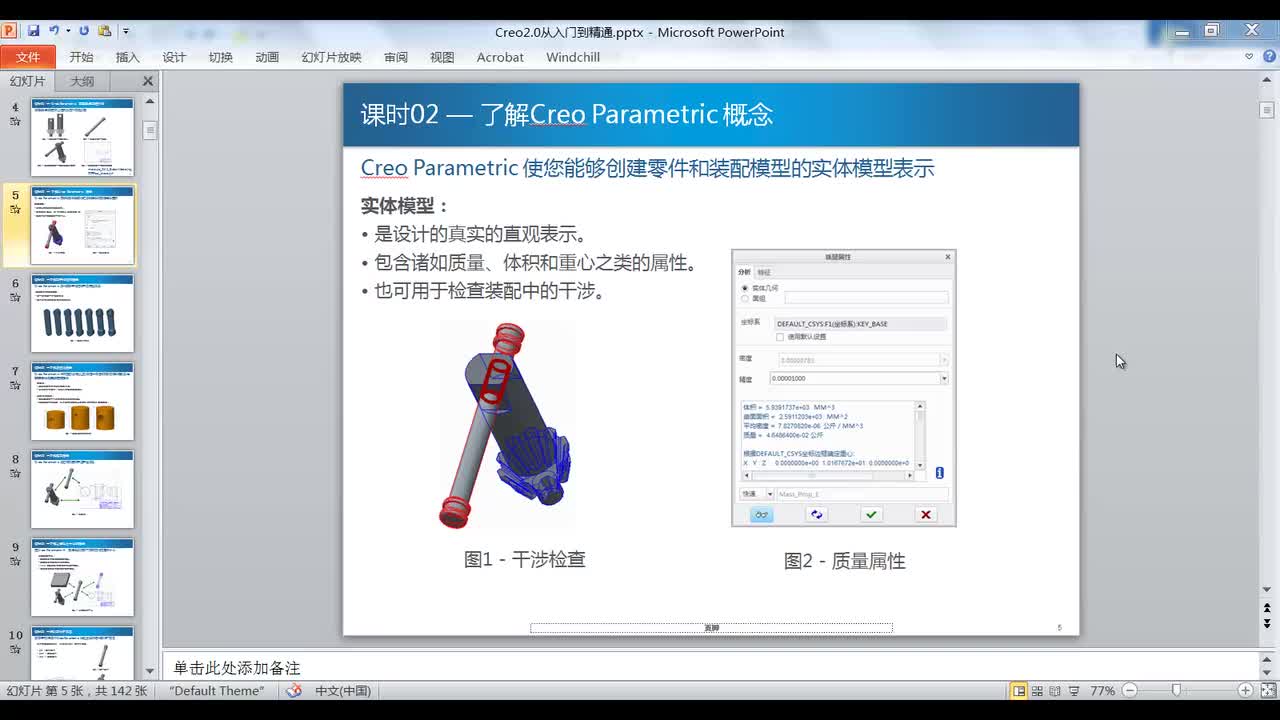
Task: Click the 中文(中国) language indicator
Action: tap(343, 691)
